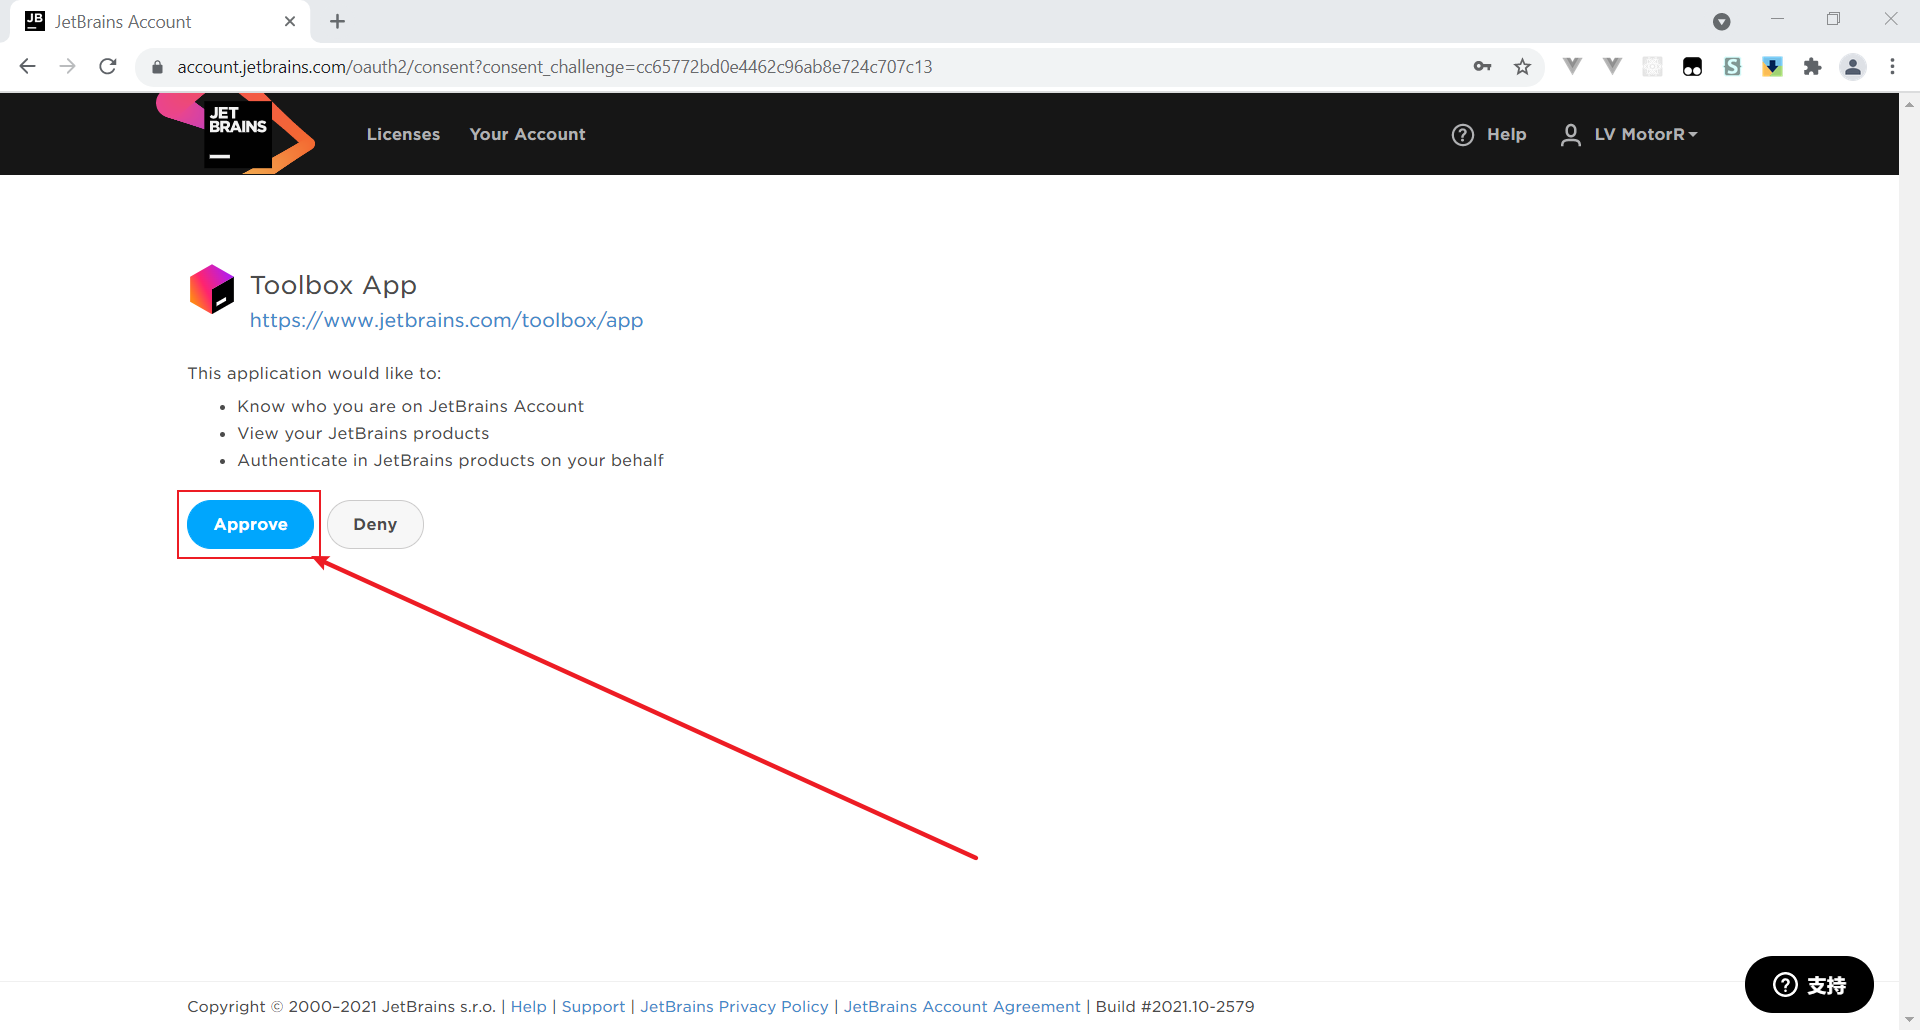Open the Toolbox App URL link
The width and height of the screenshot is (1920, 1030).
point(446,320)
